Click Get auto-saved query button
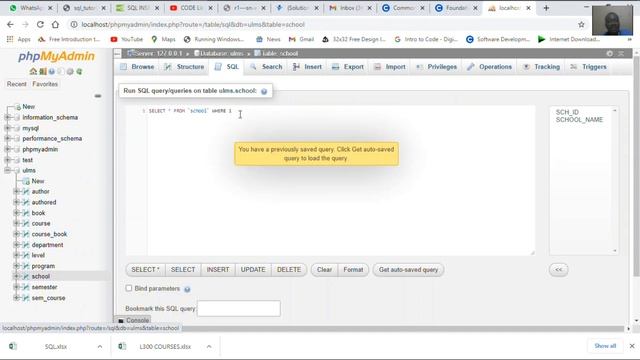The image size is (640, 360). coord(408,270)
